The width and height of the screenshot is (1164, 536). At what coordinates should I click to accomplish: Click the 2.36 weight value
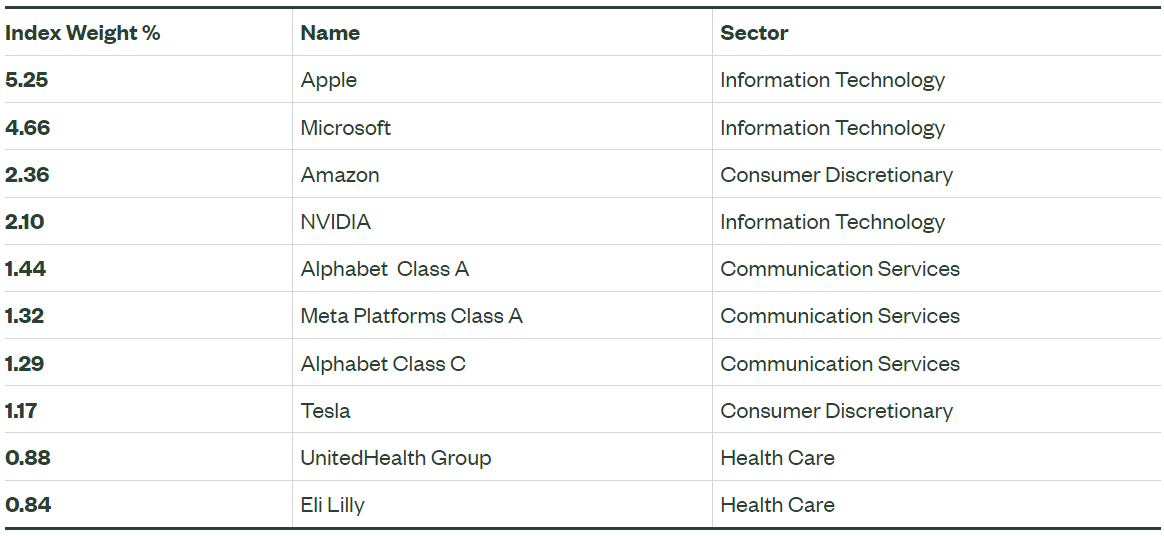pyautogui.click(x=28, y=175)
